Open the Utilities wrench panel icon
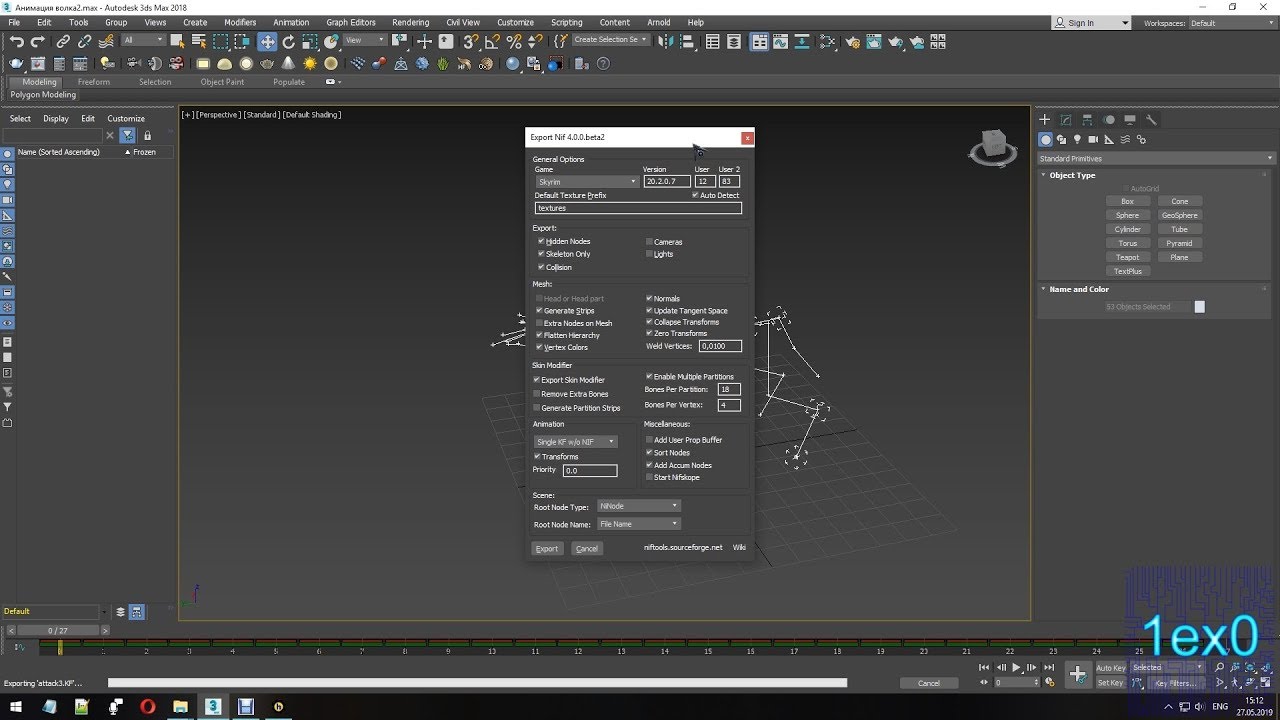The width and height of the screenshot is (1280, 720). point(1151,119)
